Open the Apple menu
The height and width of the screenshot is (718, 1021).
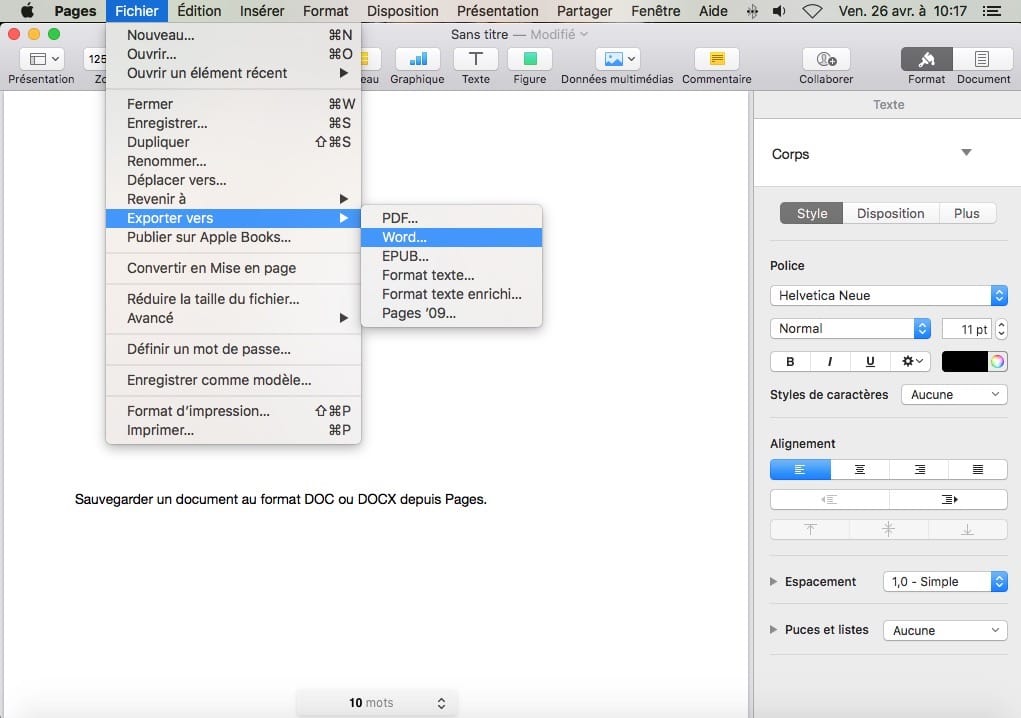(27, 11)
